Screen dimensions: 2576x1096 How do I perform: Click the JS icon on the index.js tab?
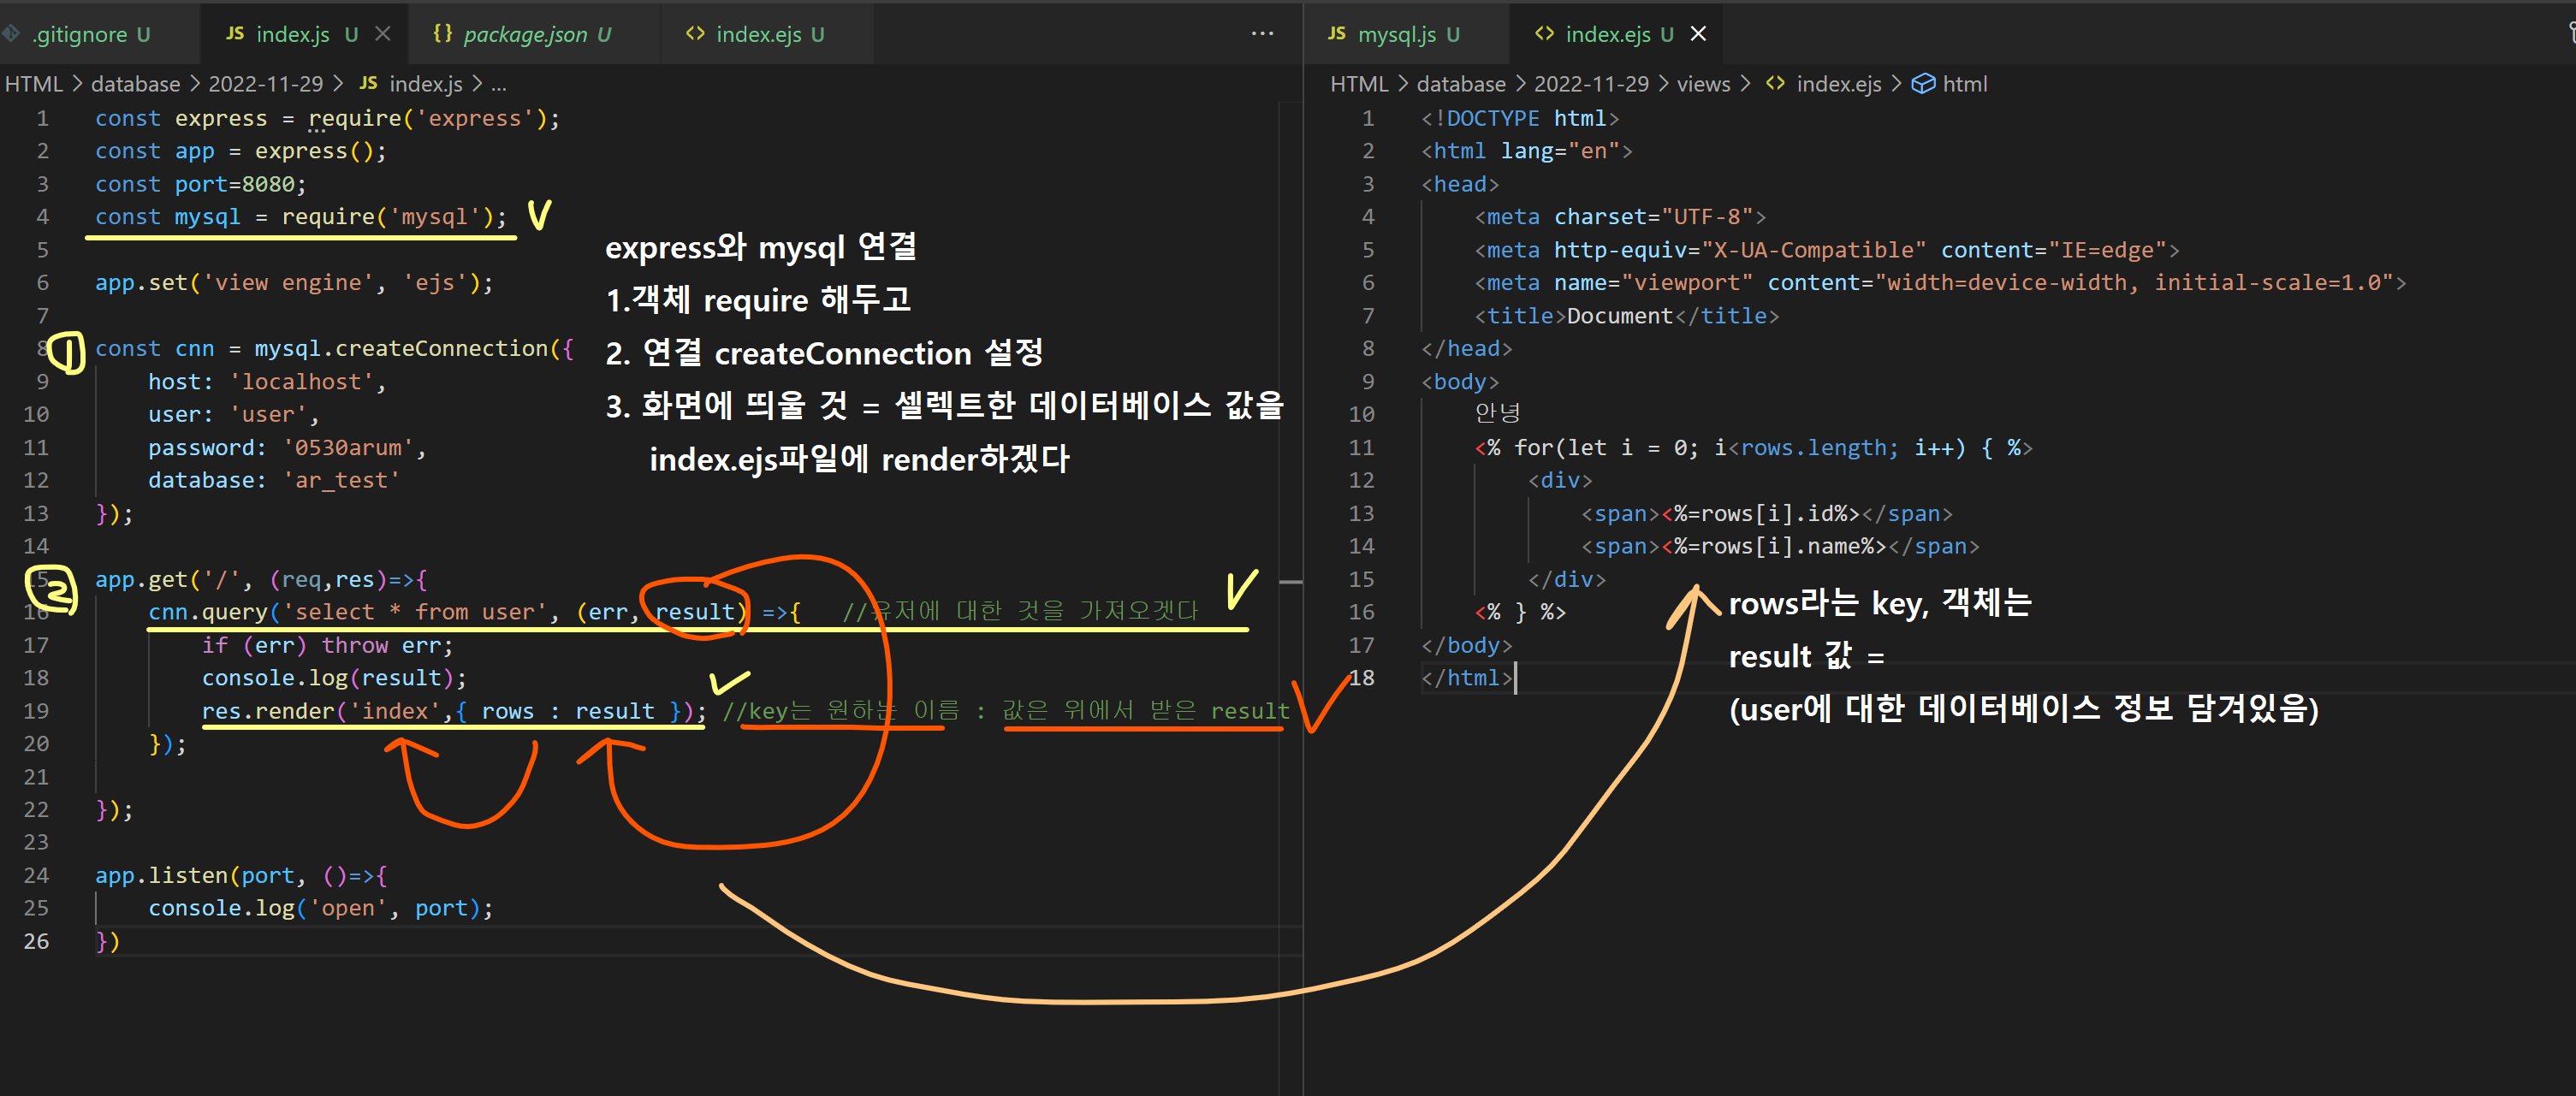(235, 34)
